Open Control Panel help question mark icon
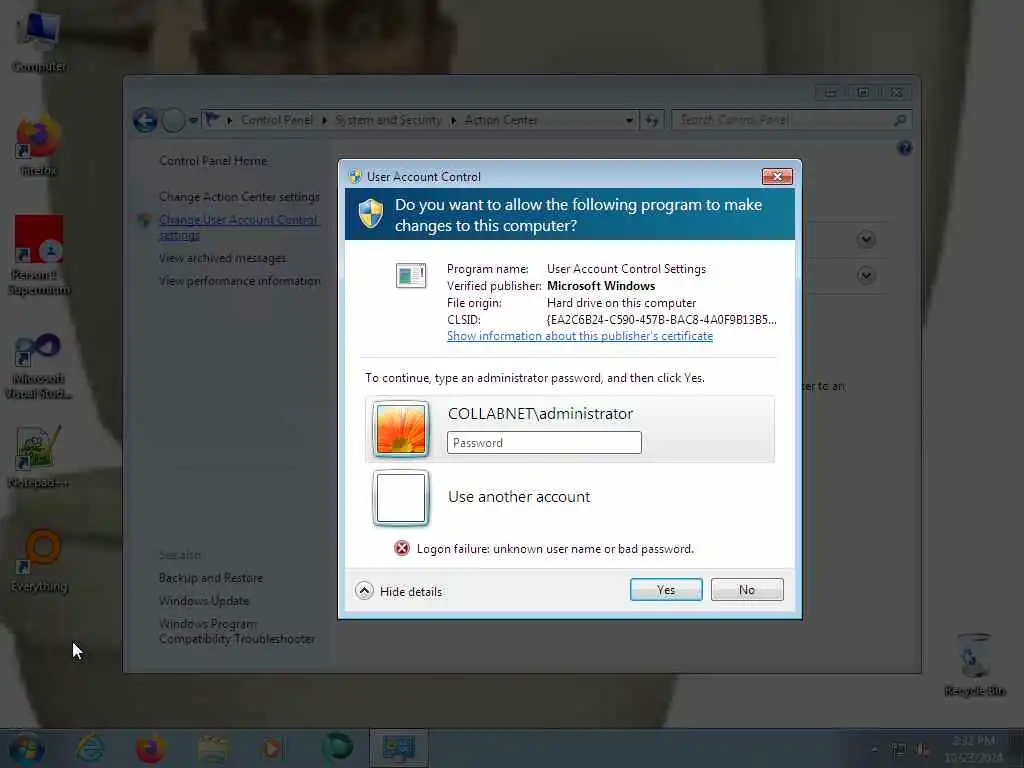Screen dimensions: 1024x768 point(904,148)
